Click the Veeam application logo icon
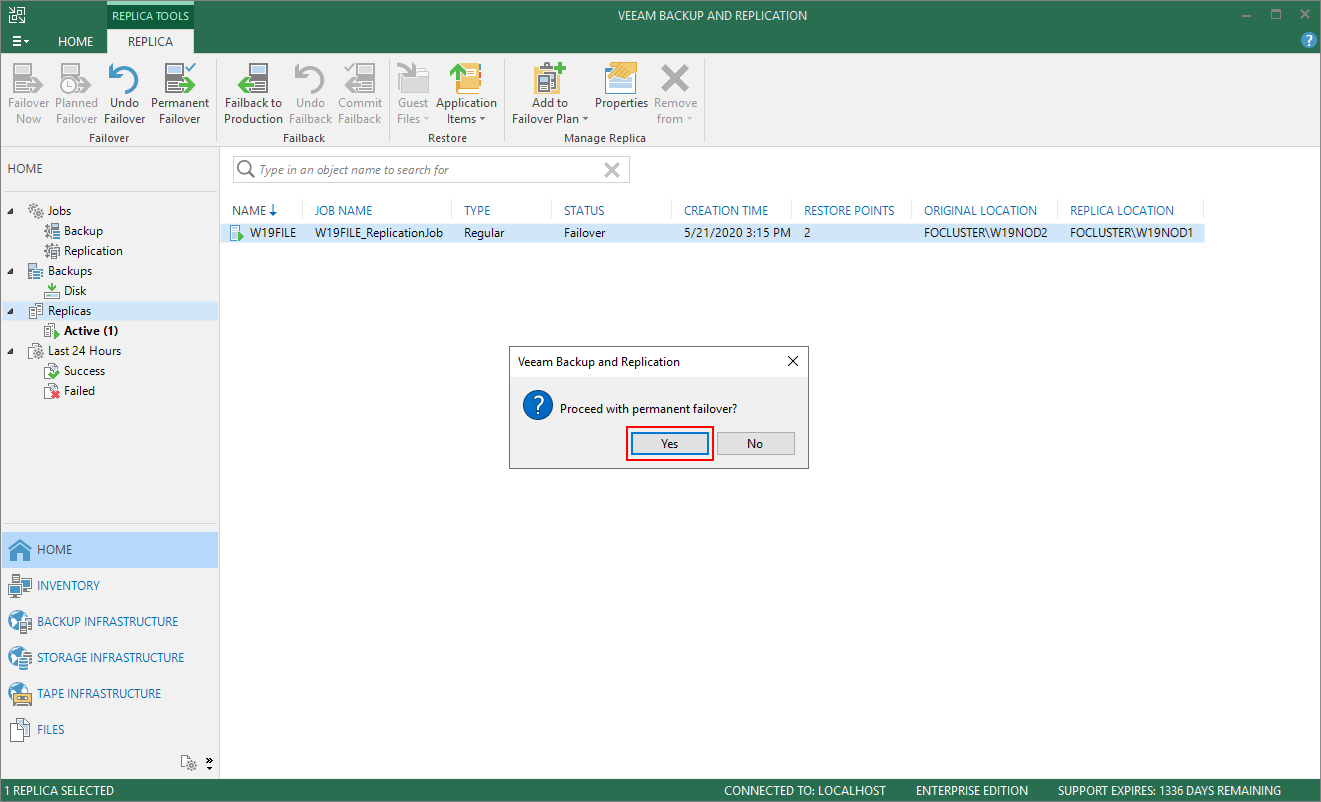Viewport: 1321px width, 802px height. point(16,15)
